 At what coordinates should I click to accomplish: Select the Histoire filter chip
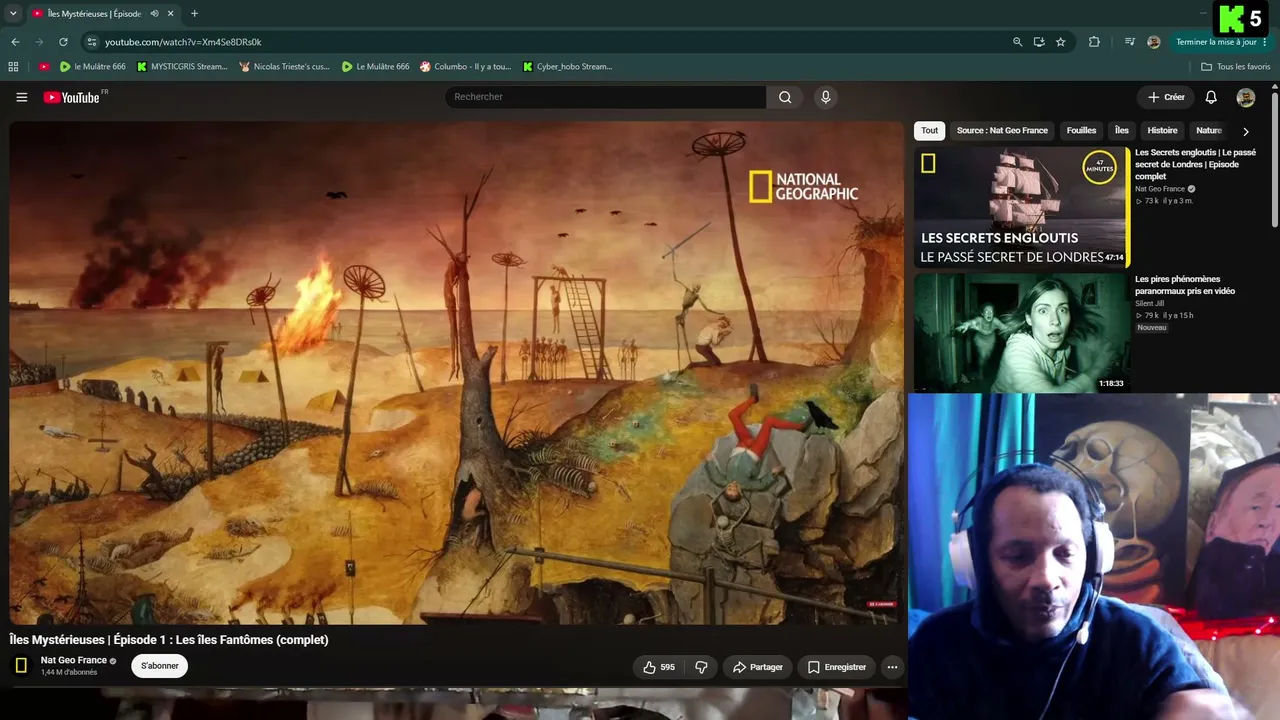point(1162,131)
